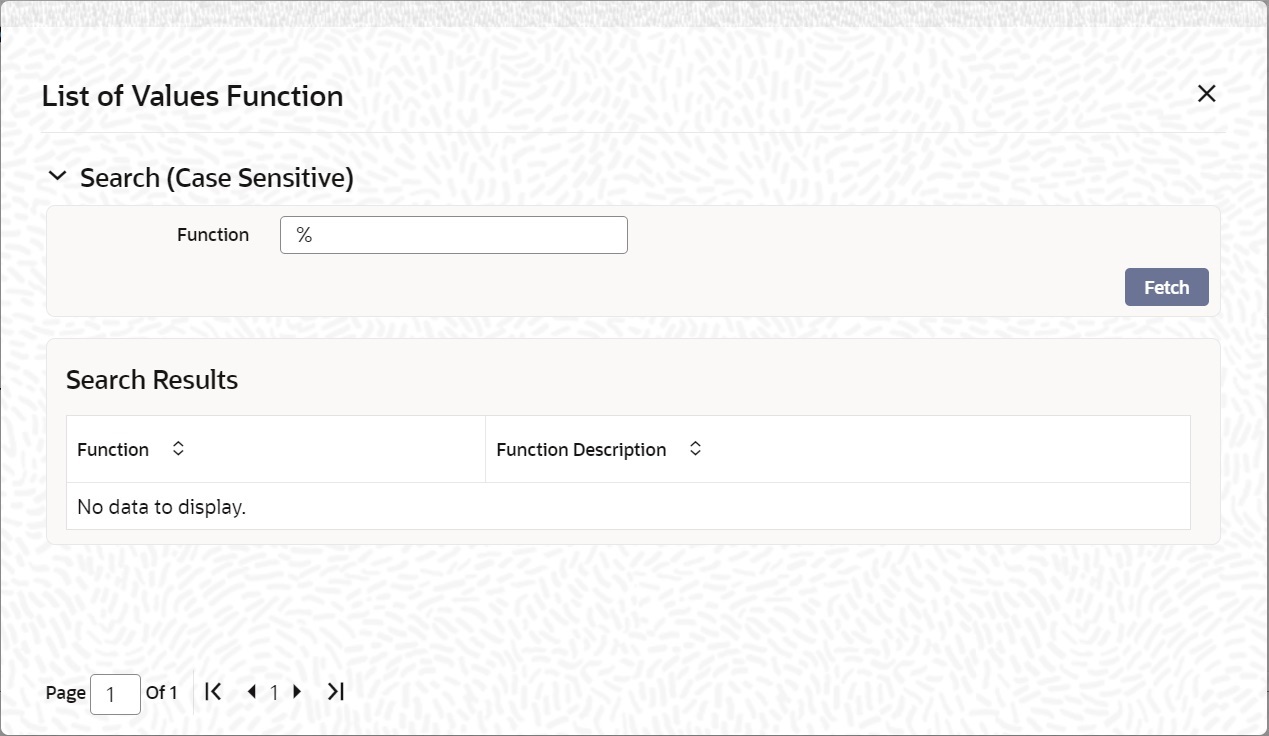Screen dimensions: 1269x736
Task: Sort results by the Function column icon
Action: 178,449
